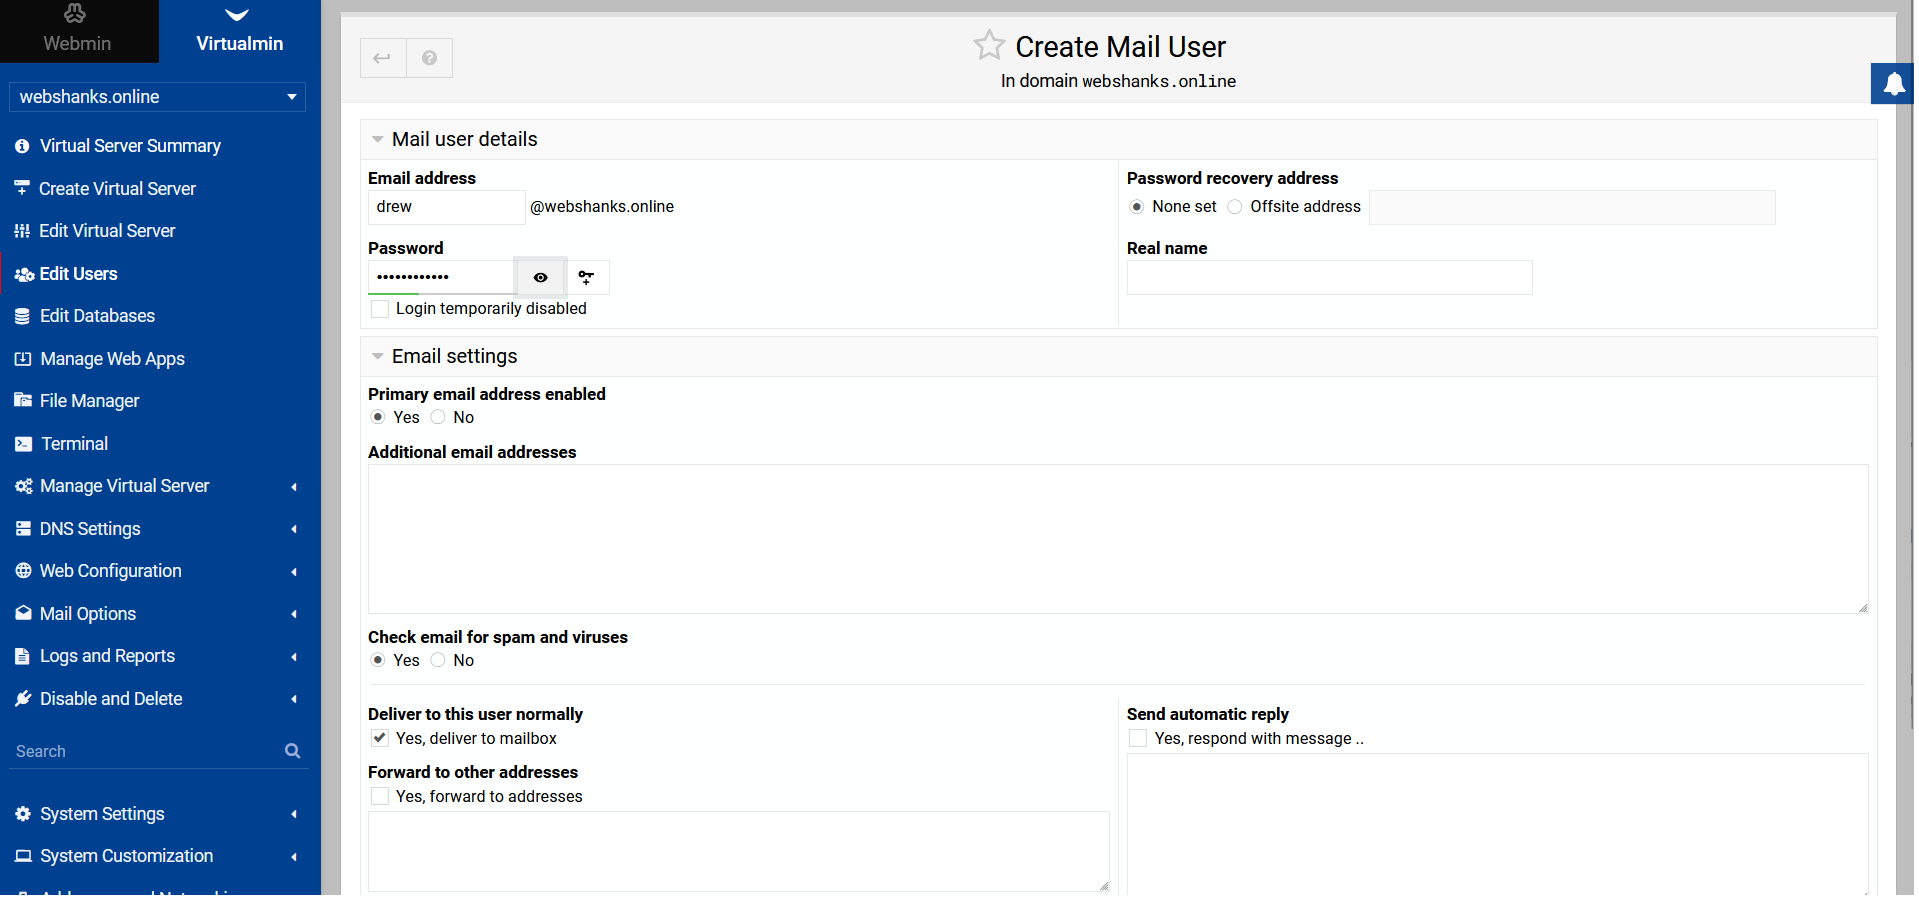Click the Webmin logo icon
1919x911 pixels.
(75, 14)
